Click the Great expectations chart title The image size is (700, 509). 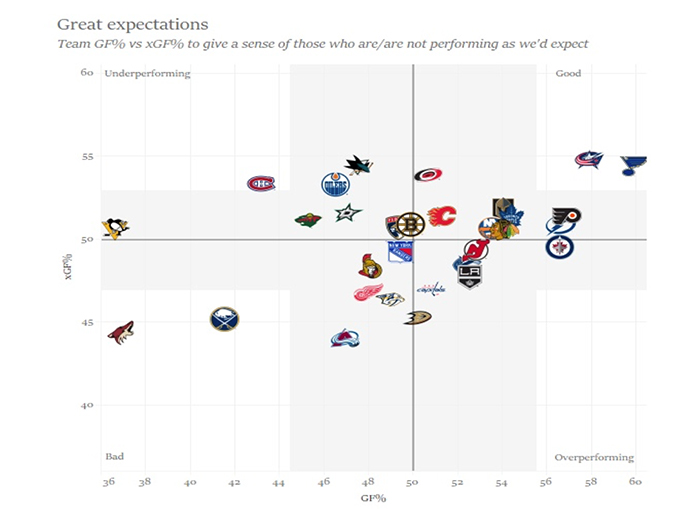click(x=133, y=25)
